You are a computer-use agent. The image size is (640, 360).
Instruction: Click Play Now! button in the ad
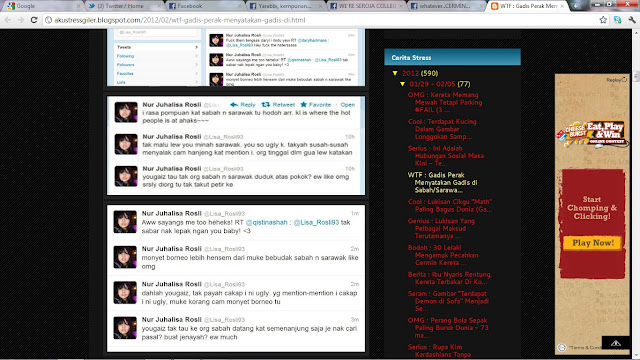tap(593, 243)
